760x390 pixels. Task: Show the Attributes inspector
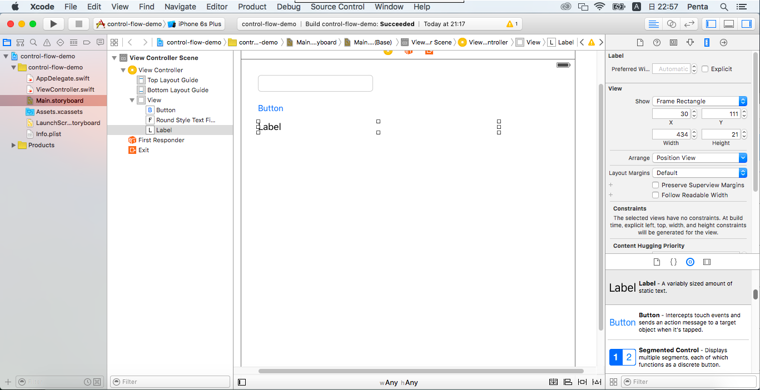tap(690, 43)
